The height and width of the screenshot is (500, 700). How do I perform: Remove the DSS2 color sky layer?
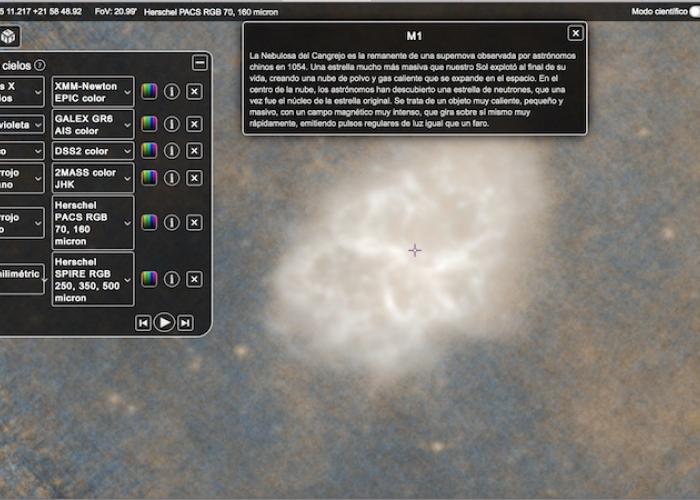(194, 151)
